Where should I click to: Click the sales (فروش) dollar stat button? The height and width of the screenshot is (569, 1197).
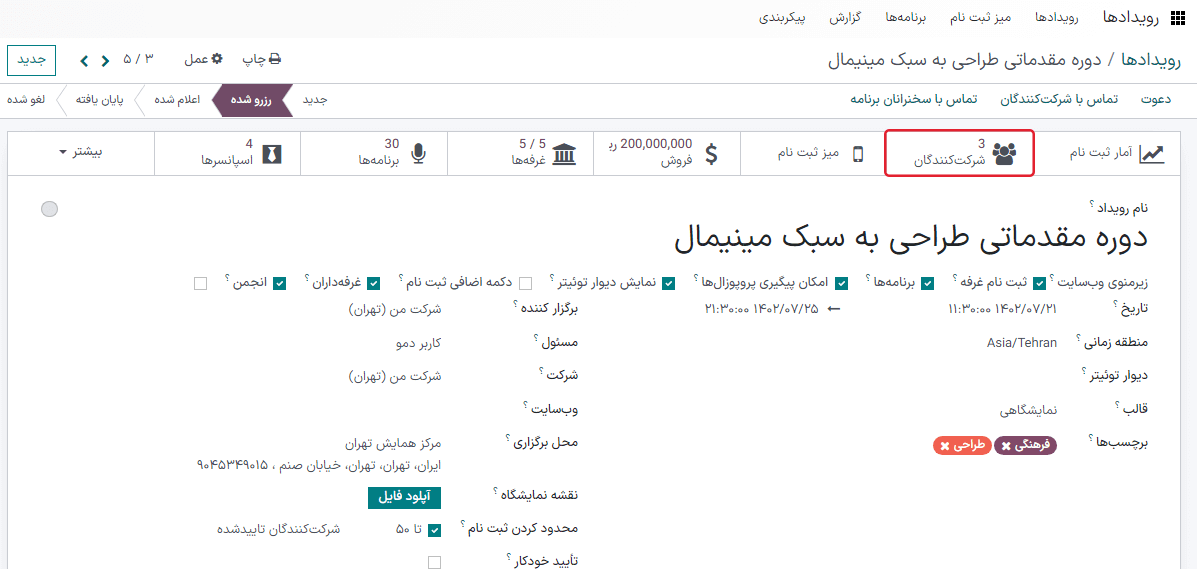[711, 153]
